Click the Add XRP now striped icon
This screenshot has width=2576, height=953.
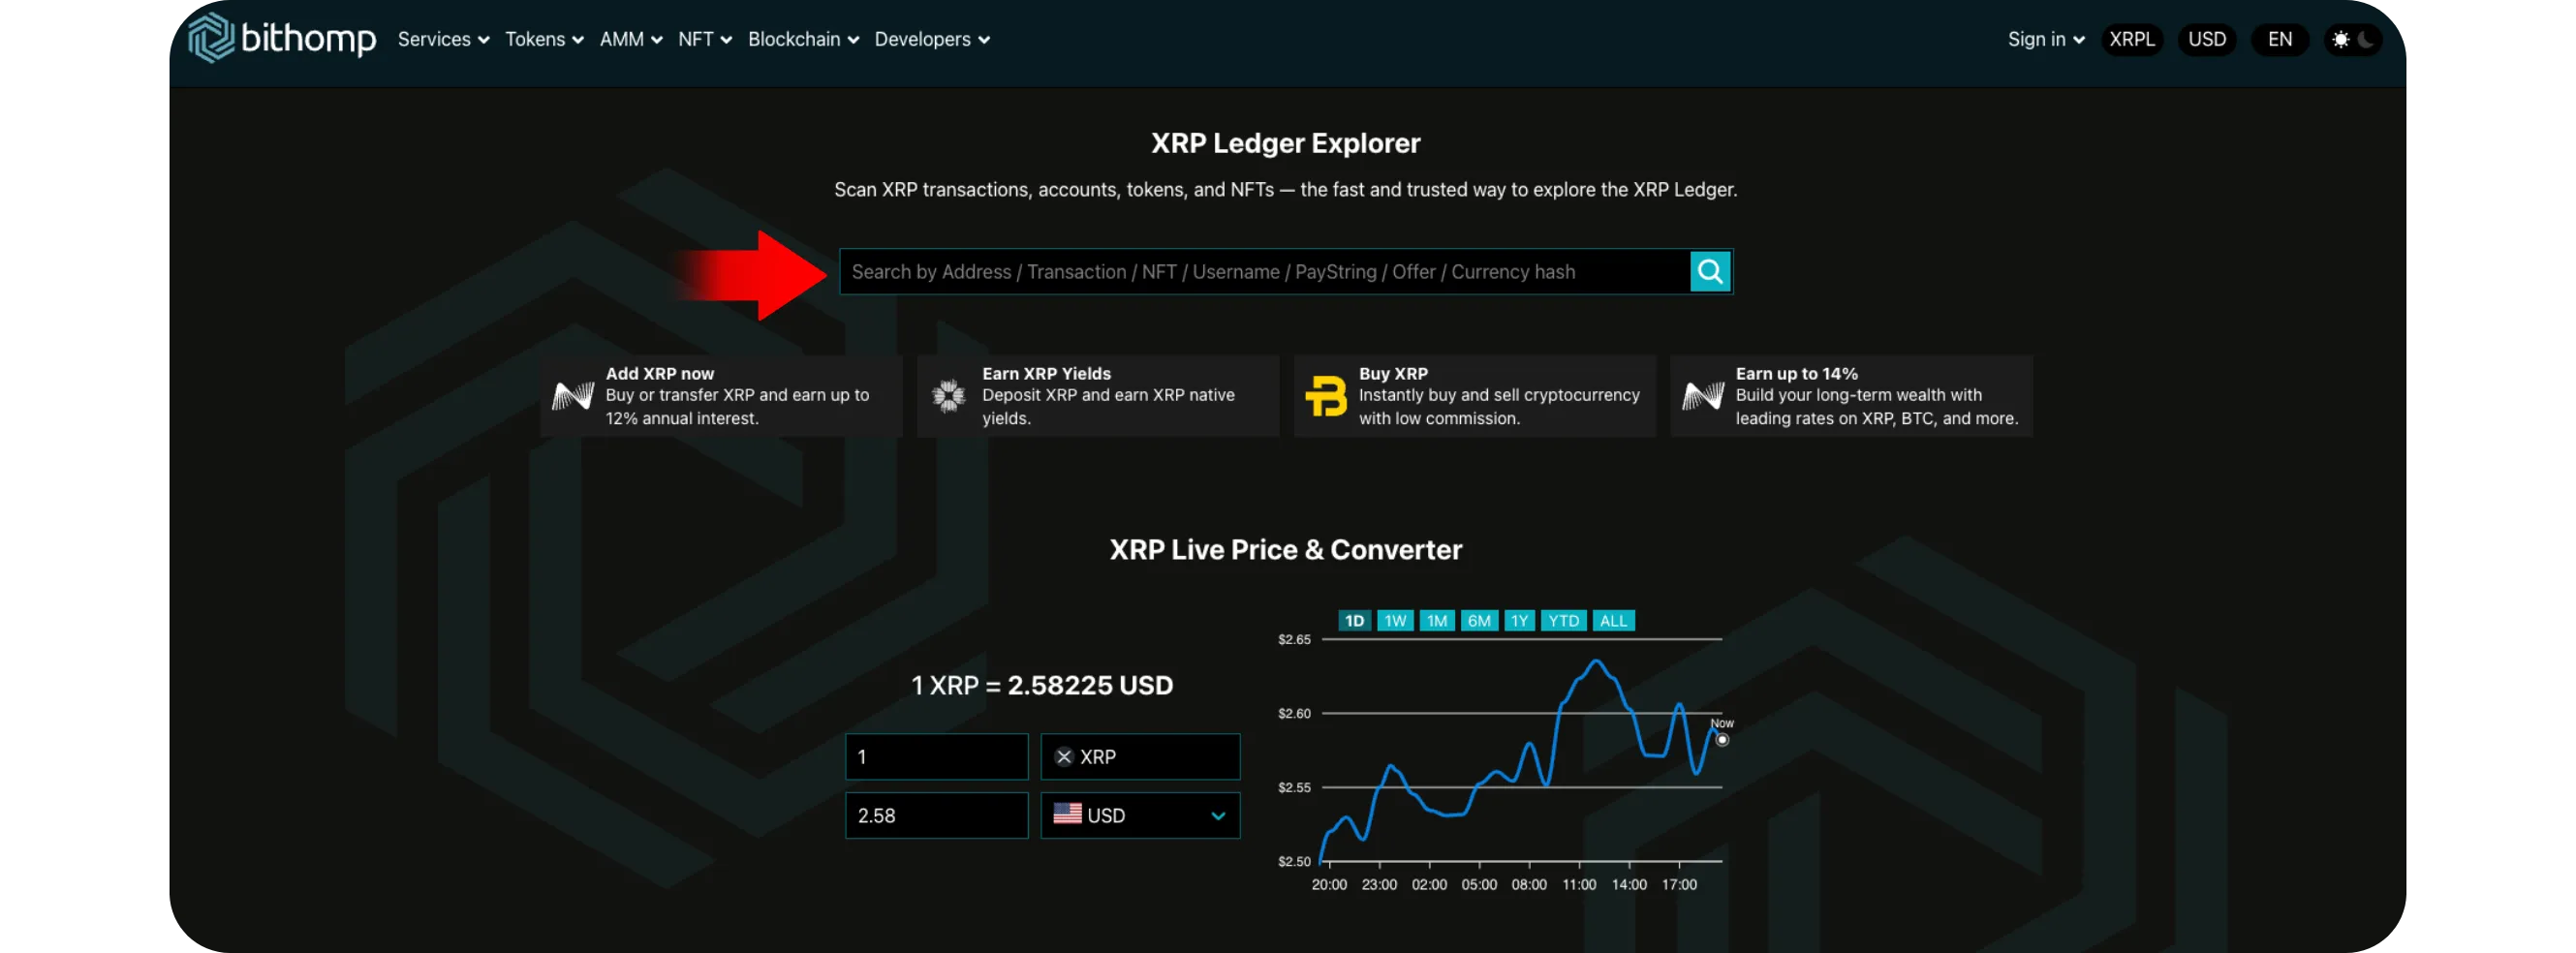pyautogui.click(x=573, y=396)
